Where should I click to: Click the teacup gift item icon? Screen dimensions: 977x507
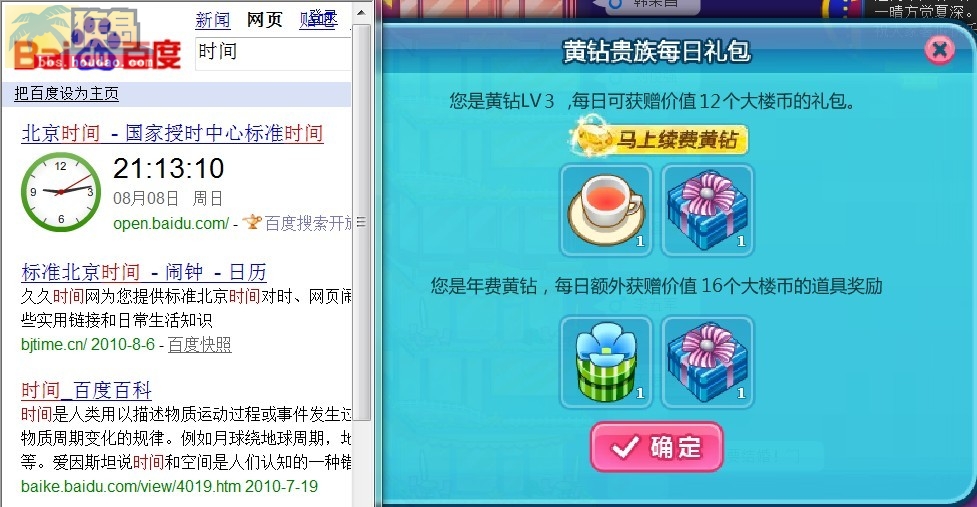[x=606, y=211]
